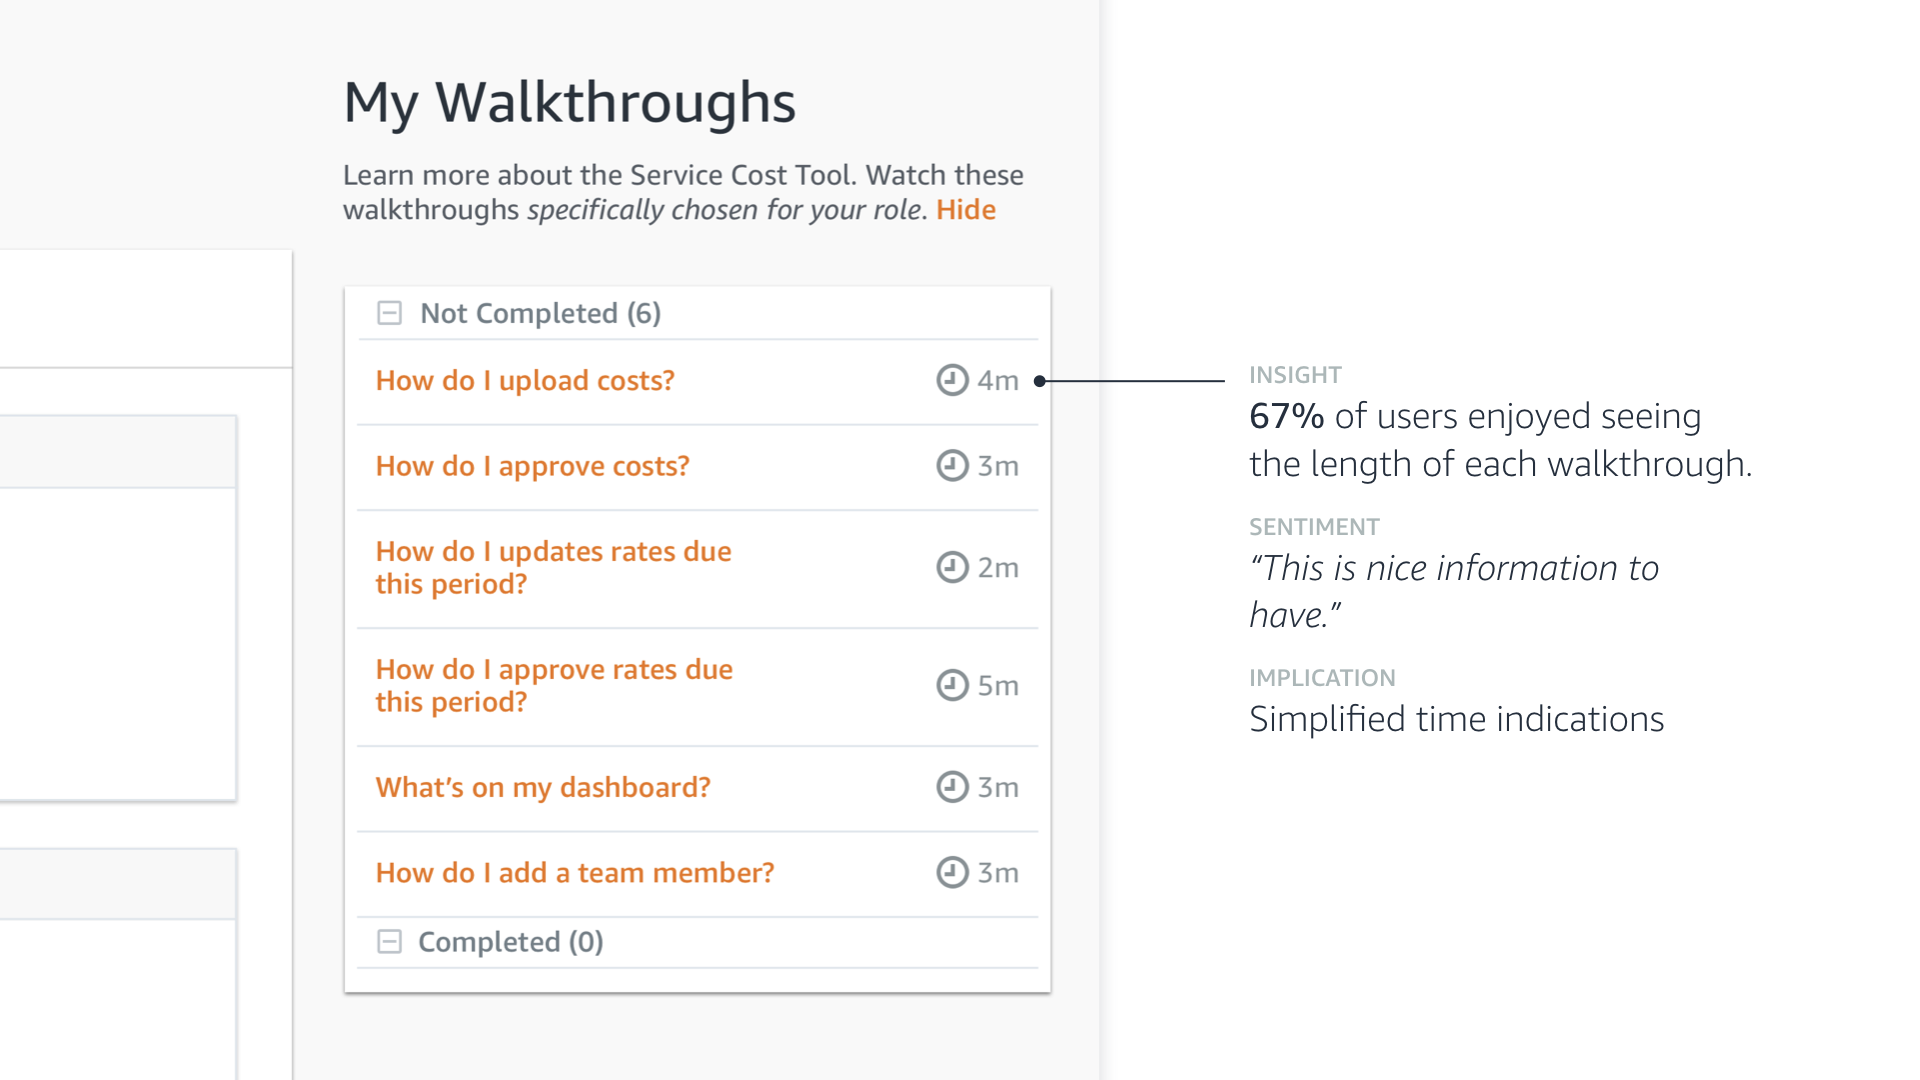The width and height of the screenshot is (1920, 1080).
Task: Collapse the Completed (0) section
Action: point(389,942)
